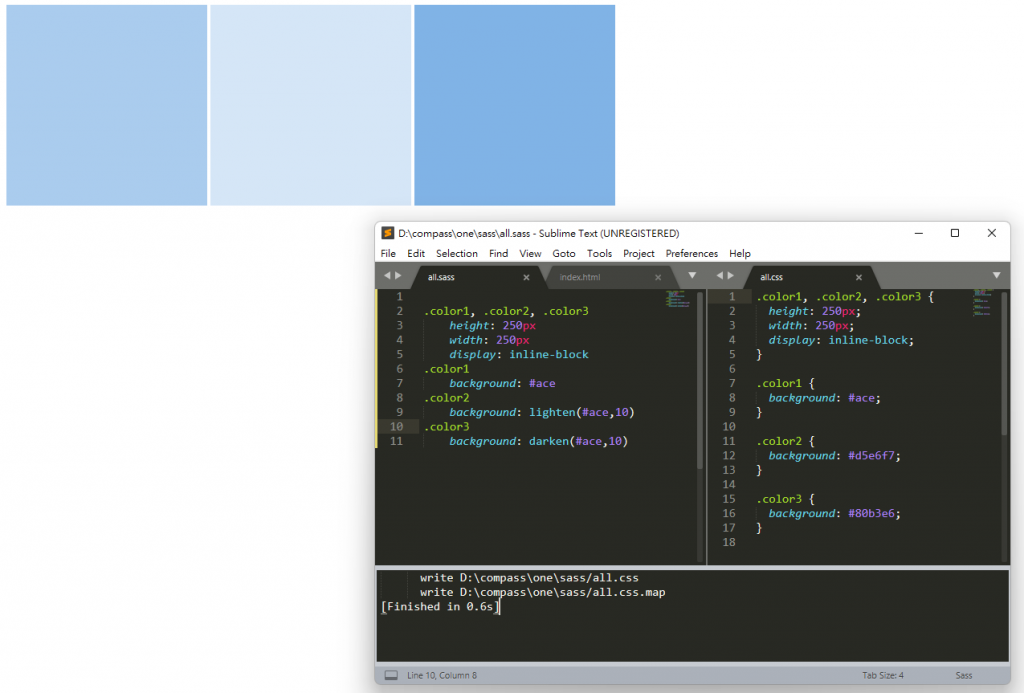Click the minimap of all.sass pane
The height and width of the screenshot is (693, 1024).
[678, 299]
